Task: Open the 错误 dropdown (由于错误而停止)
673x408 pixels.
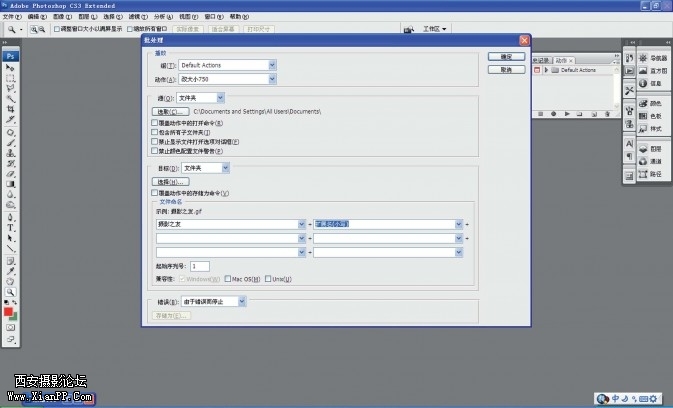Action: point(243,301)
